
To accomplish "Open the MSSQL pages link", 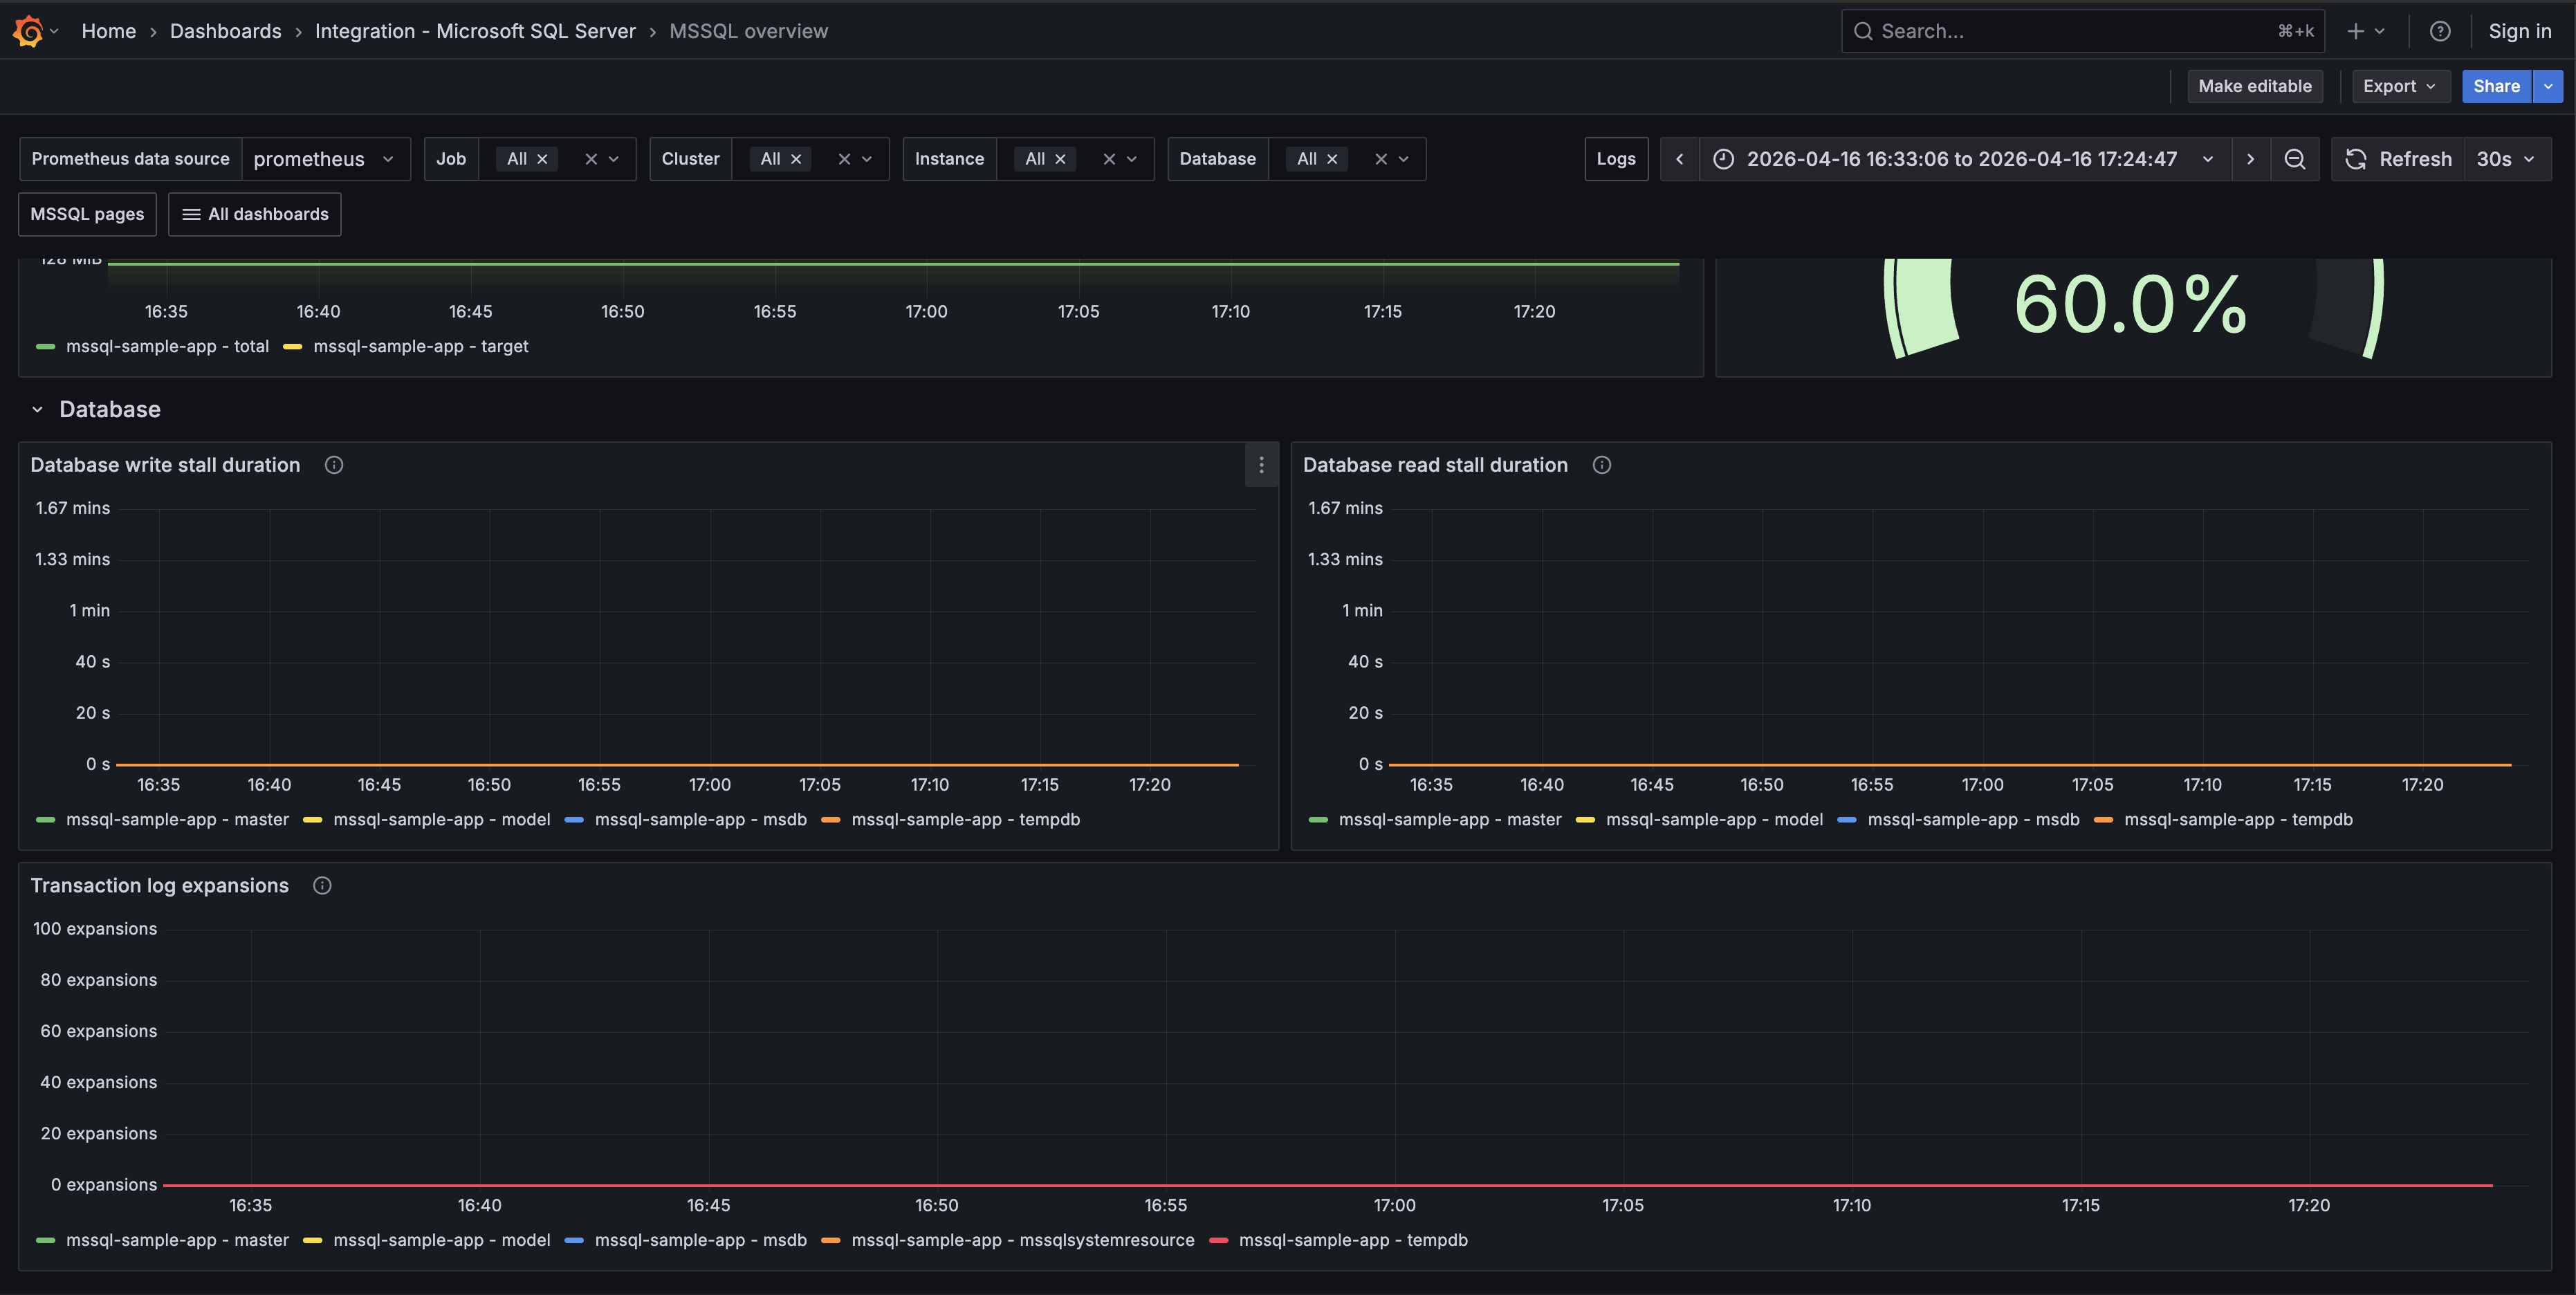I will (87, 214).
